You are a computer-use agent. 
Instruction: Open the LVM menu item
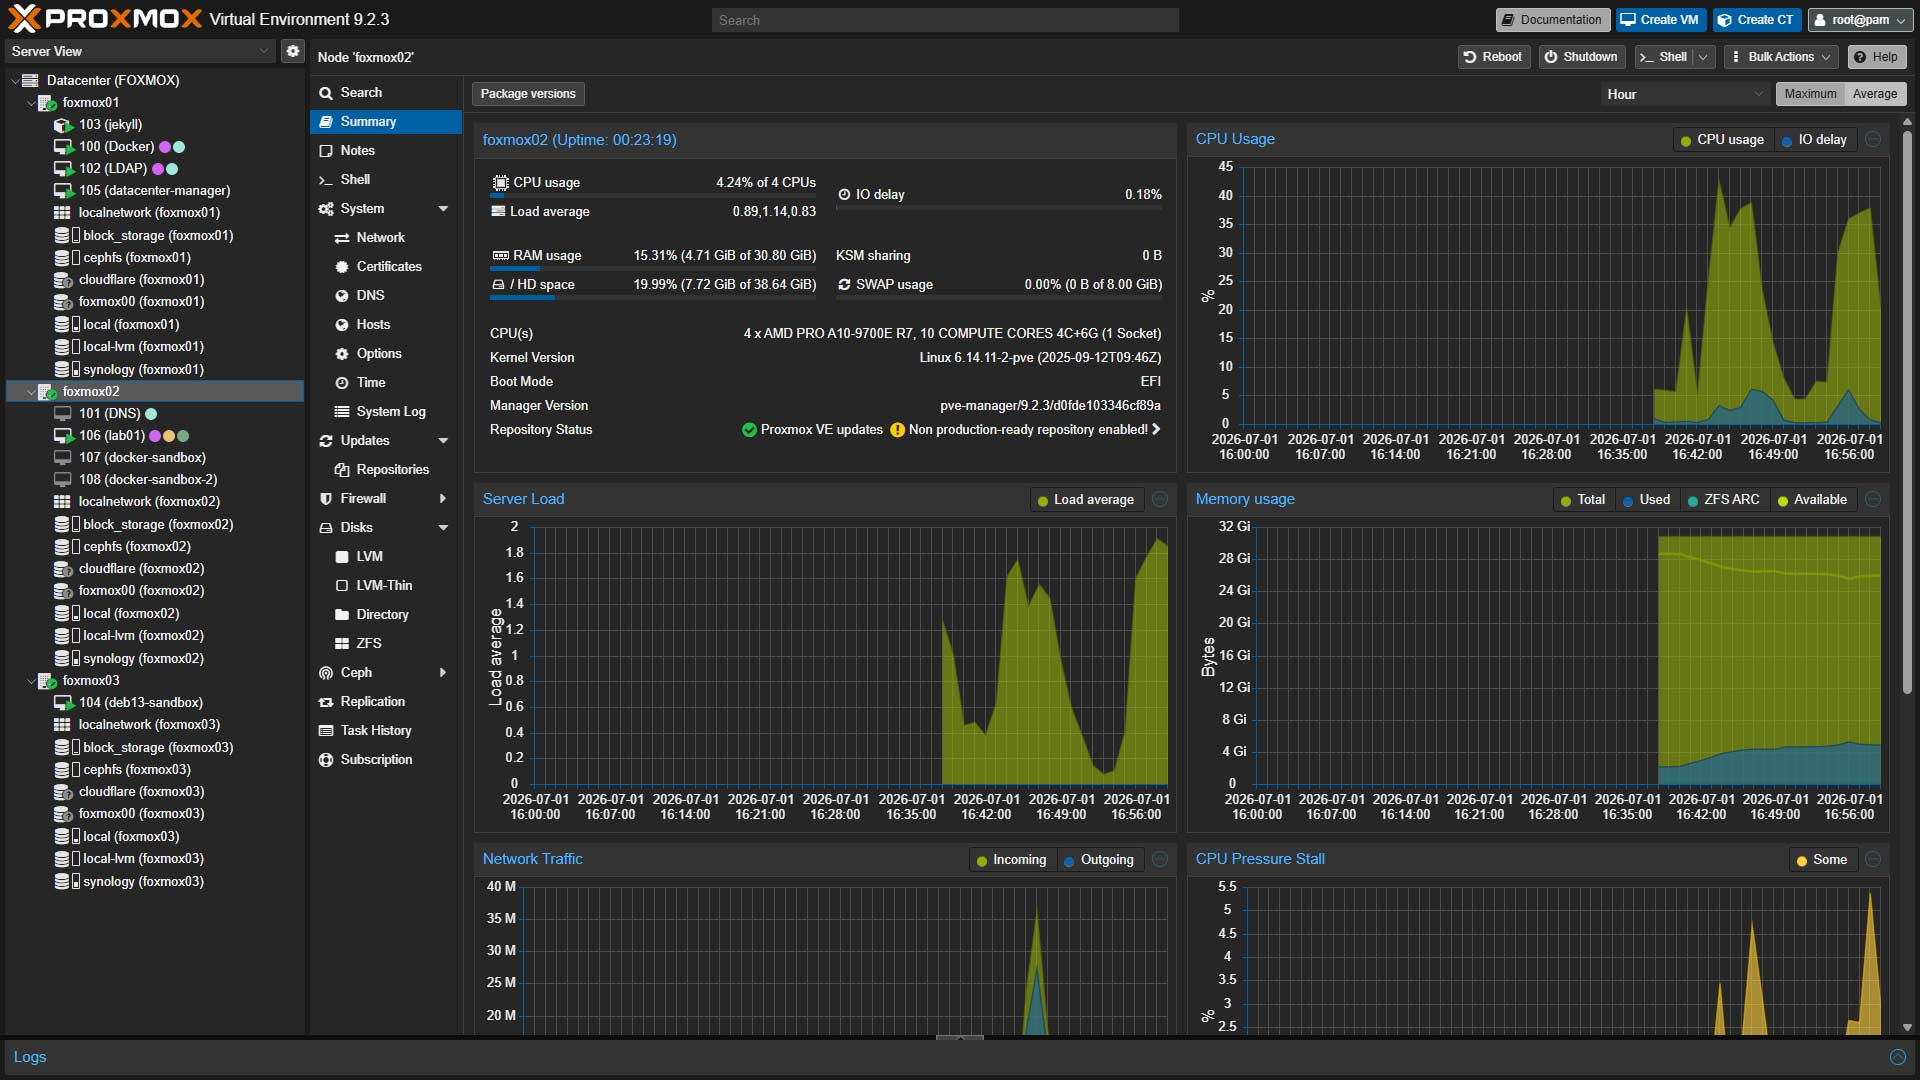tap(386, 557)
